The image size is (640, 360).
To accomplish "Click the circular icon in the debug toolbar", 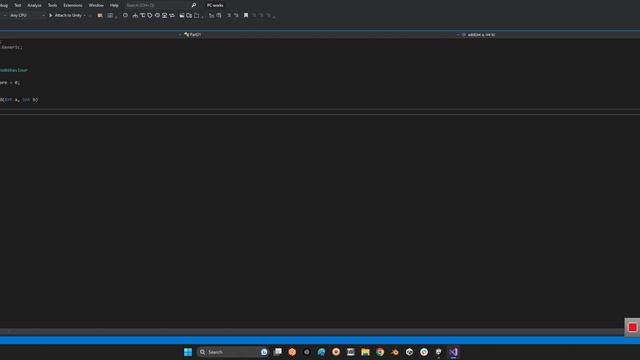I will pyautogui.click(x=125, y=16).
